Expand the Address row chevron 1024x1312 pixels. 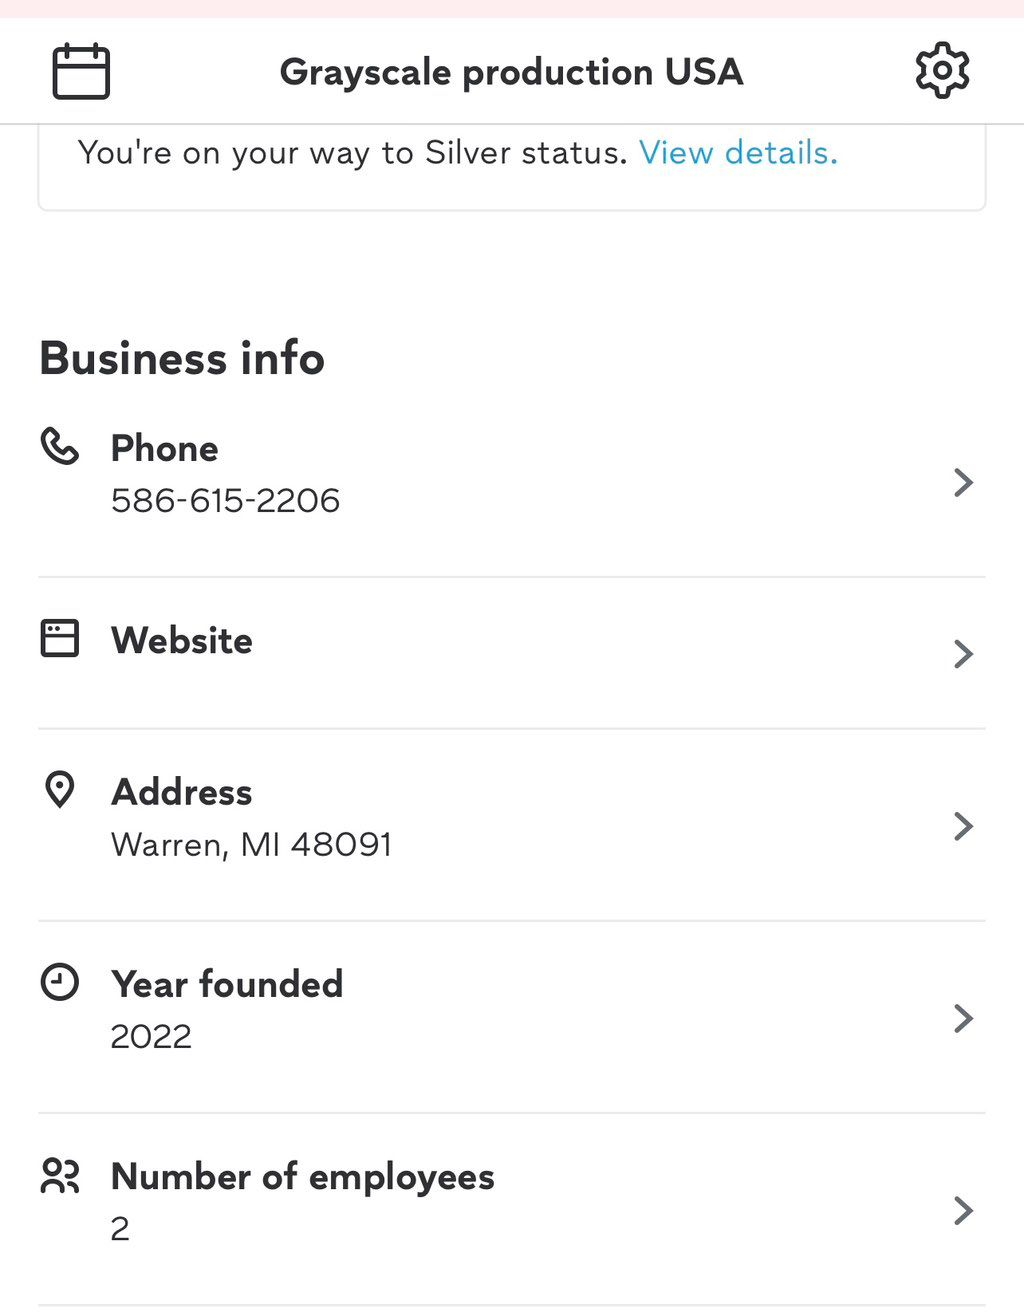click(963, 826)
